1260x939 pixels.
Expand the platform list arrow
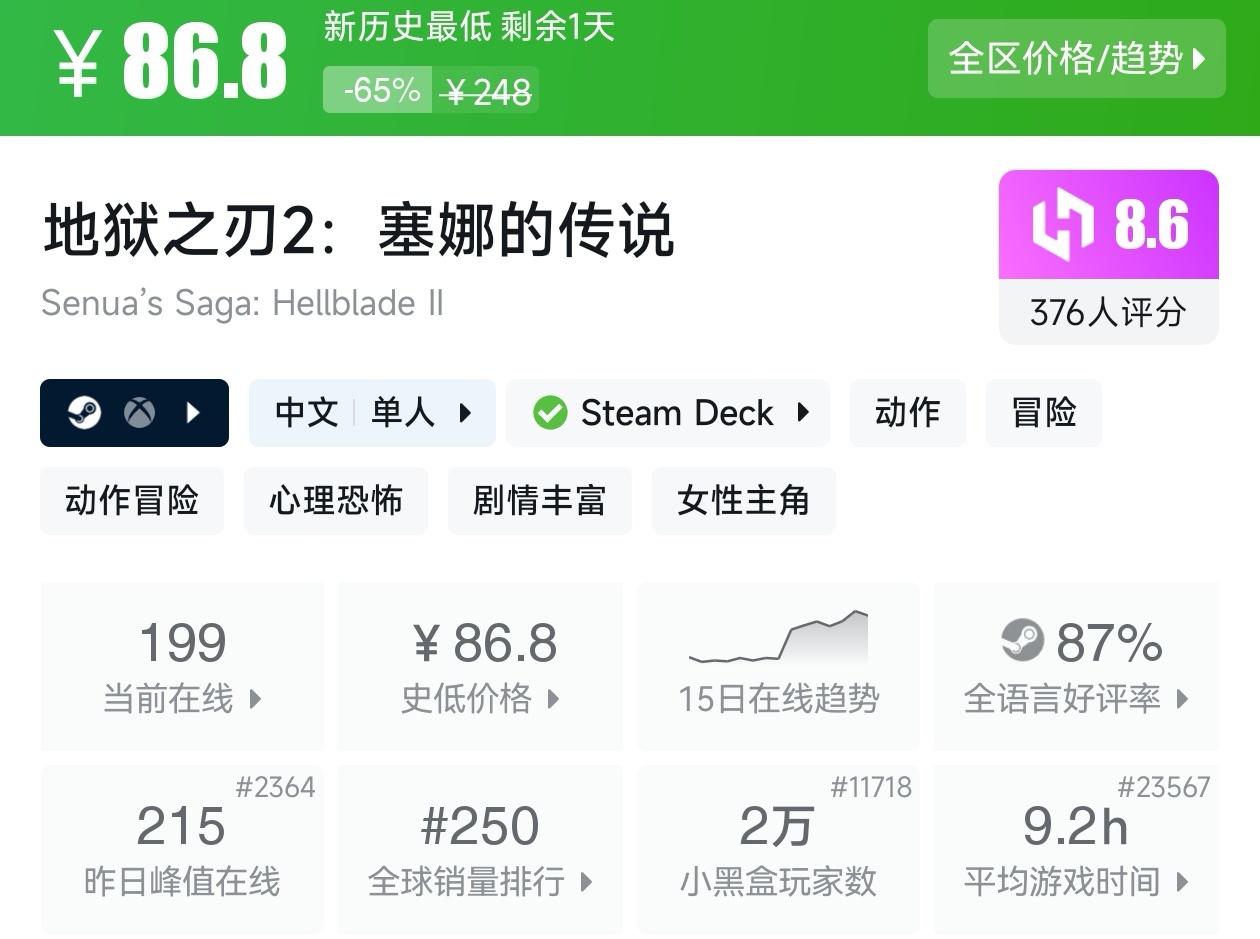[194, 412]
